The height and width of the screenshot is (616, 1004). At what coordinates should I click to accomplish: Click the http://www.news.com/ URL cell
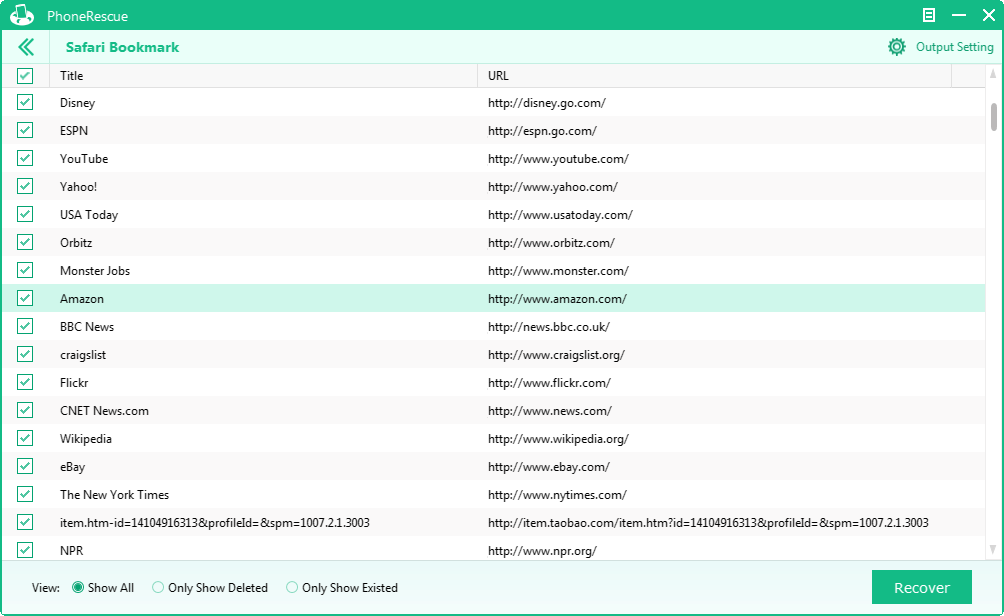tap(550, 411)
